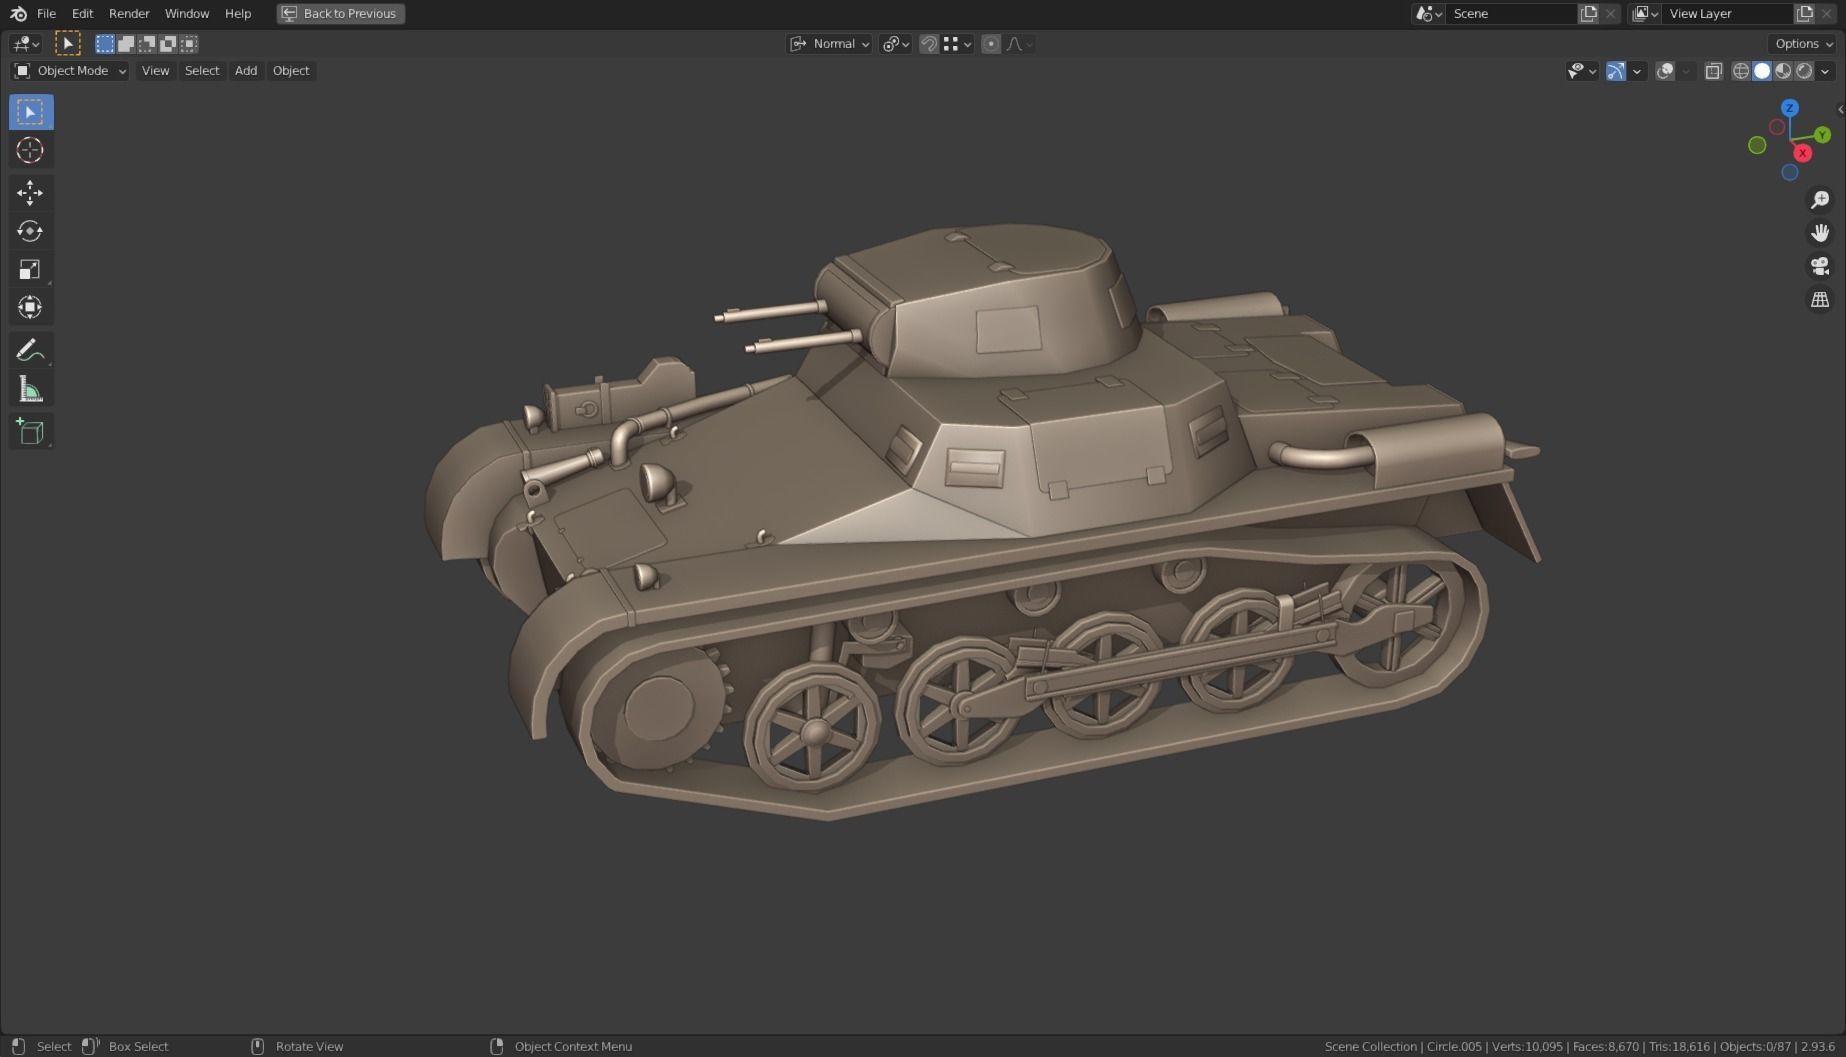
Task: Set selection mode to Subtract
Action: [x=147, y=43]
